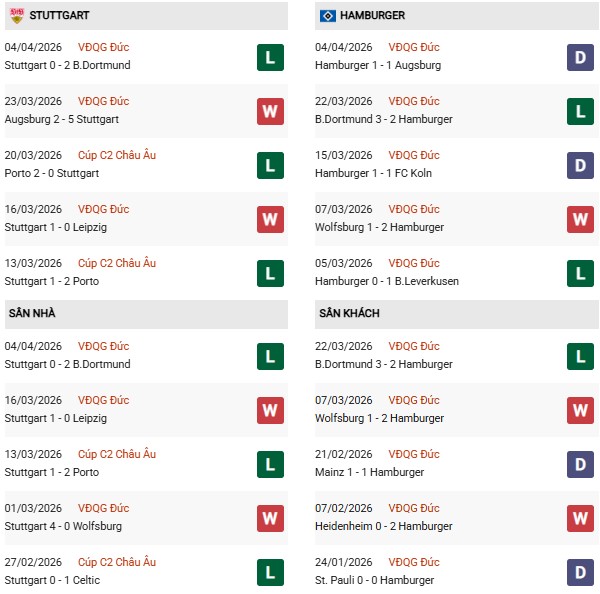Click the Stuttgart club logo icon
The image size is (600, 594).
pyautogui.click(x=16, y=16)
